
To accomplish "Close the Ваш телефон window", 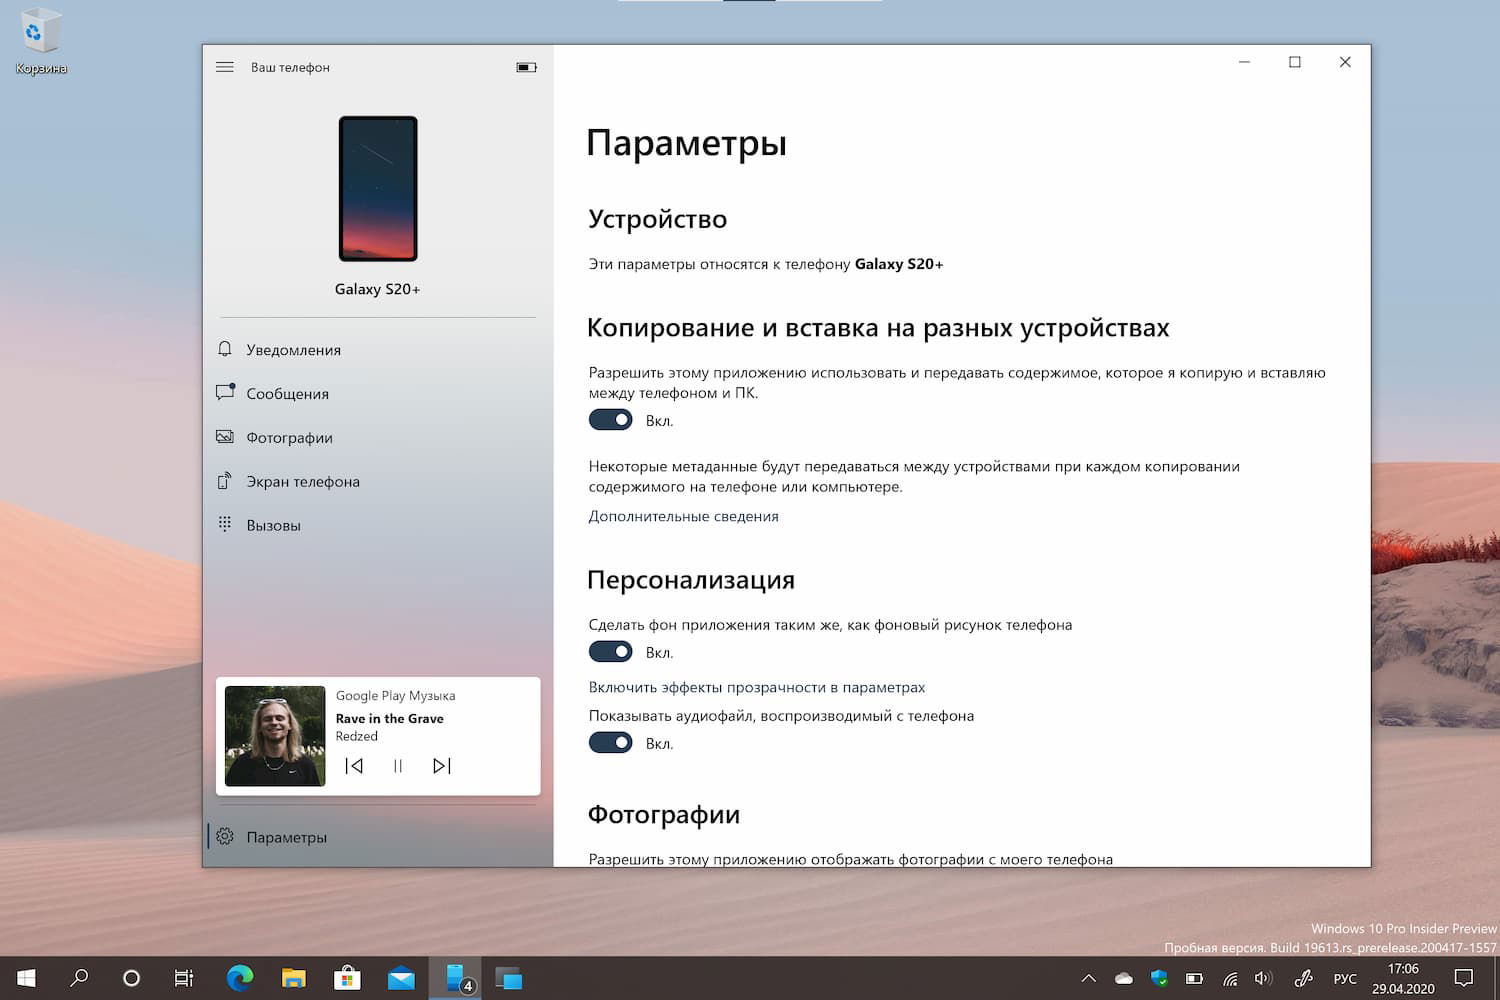I will click(1345, 62).
